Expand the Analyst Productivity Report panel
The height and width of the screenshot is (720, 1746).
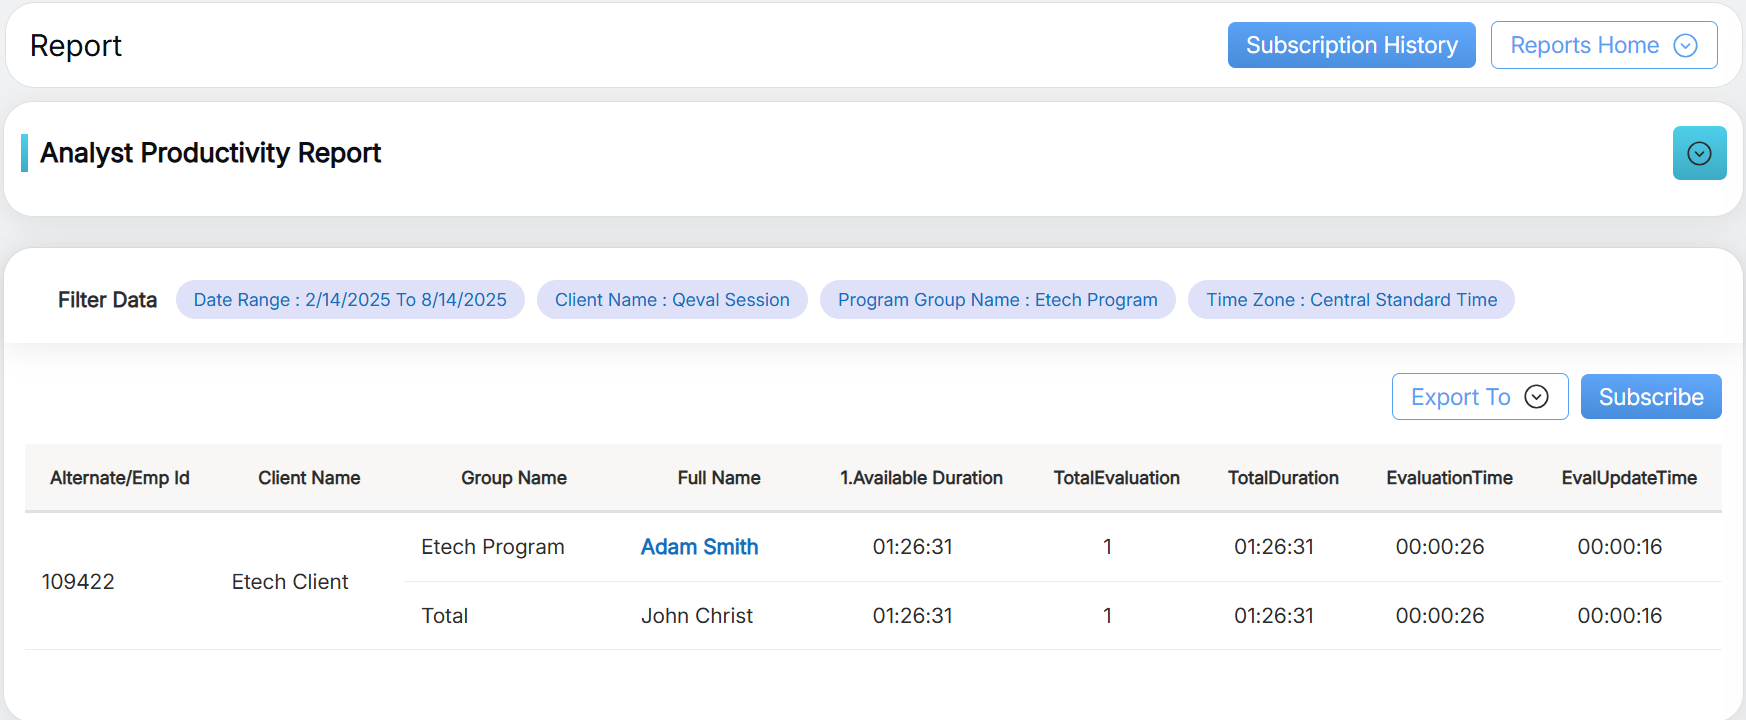(x=1699, y=153)
